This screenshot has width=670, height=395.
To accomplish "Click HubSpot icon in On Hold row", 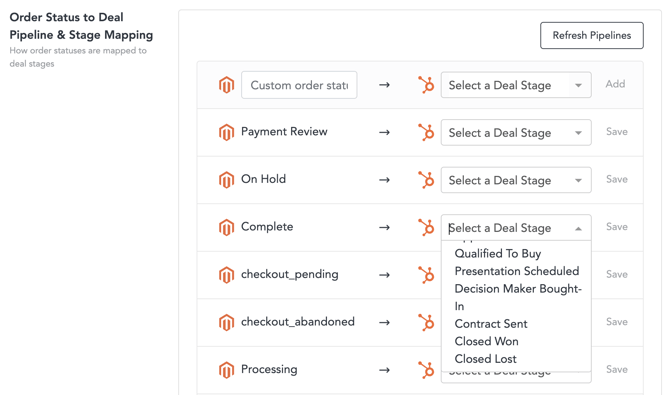I will pos(426,180).
